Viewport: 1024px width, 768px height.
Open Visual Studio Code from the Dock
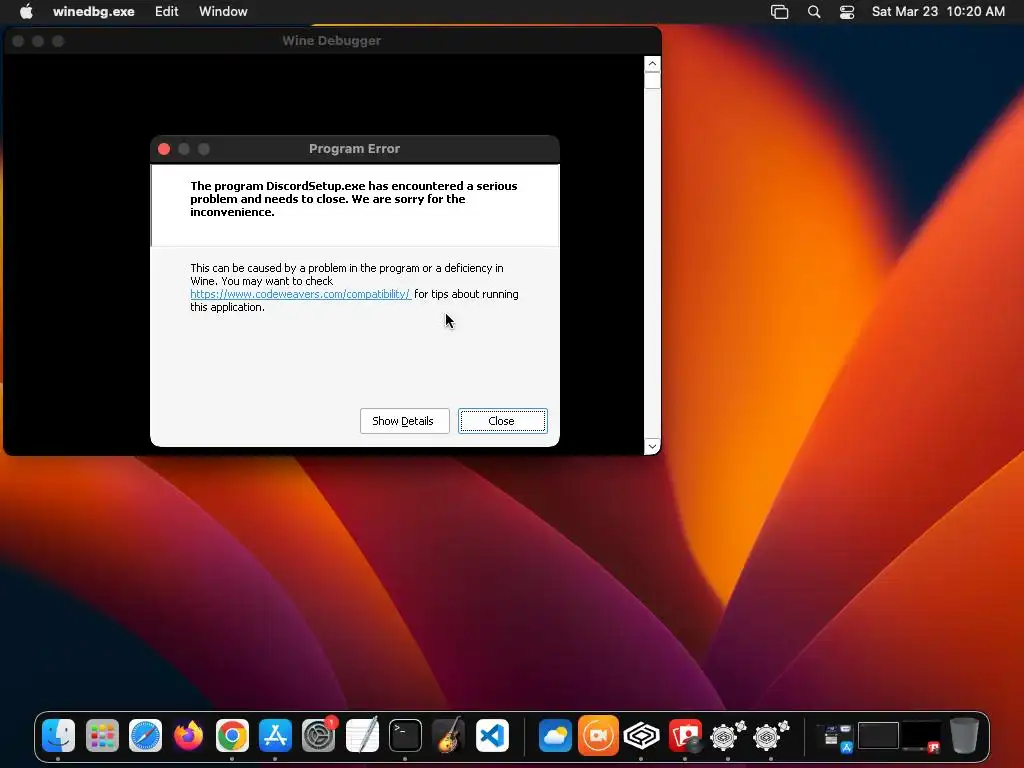click(492, 736)
